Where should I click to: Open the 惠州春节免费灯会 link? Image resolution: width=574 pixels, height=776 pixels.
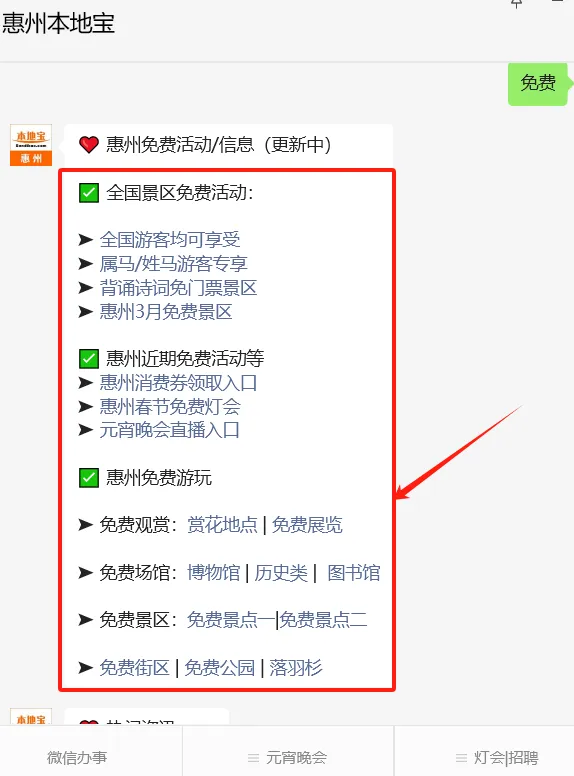pos(170,406)
